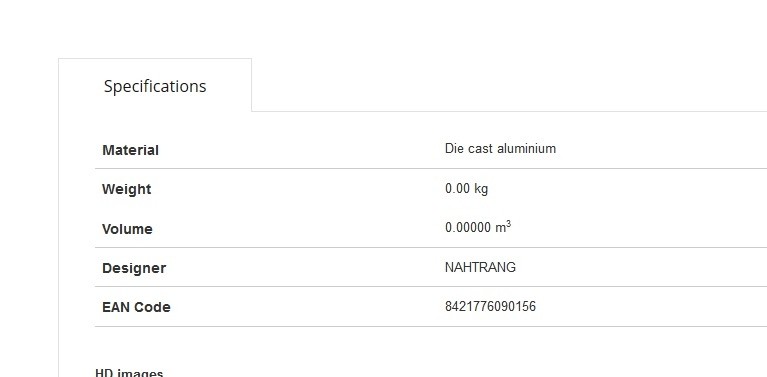Select the EAN number 8421776090156
The width and height of the screenshot is (767, 377).
pos(491,307)
